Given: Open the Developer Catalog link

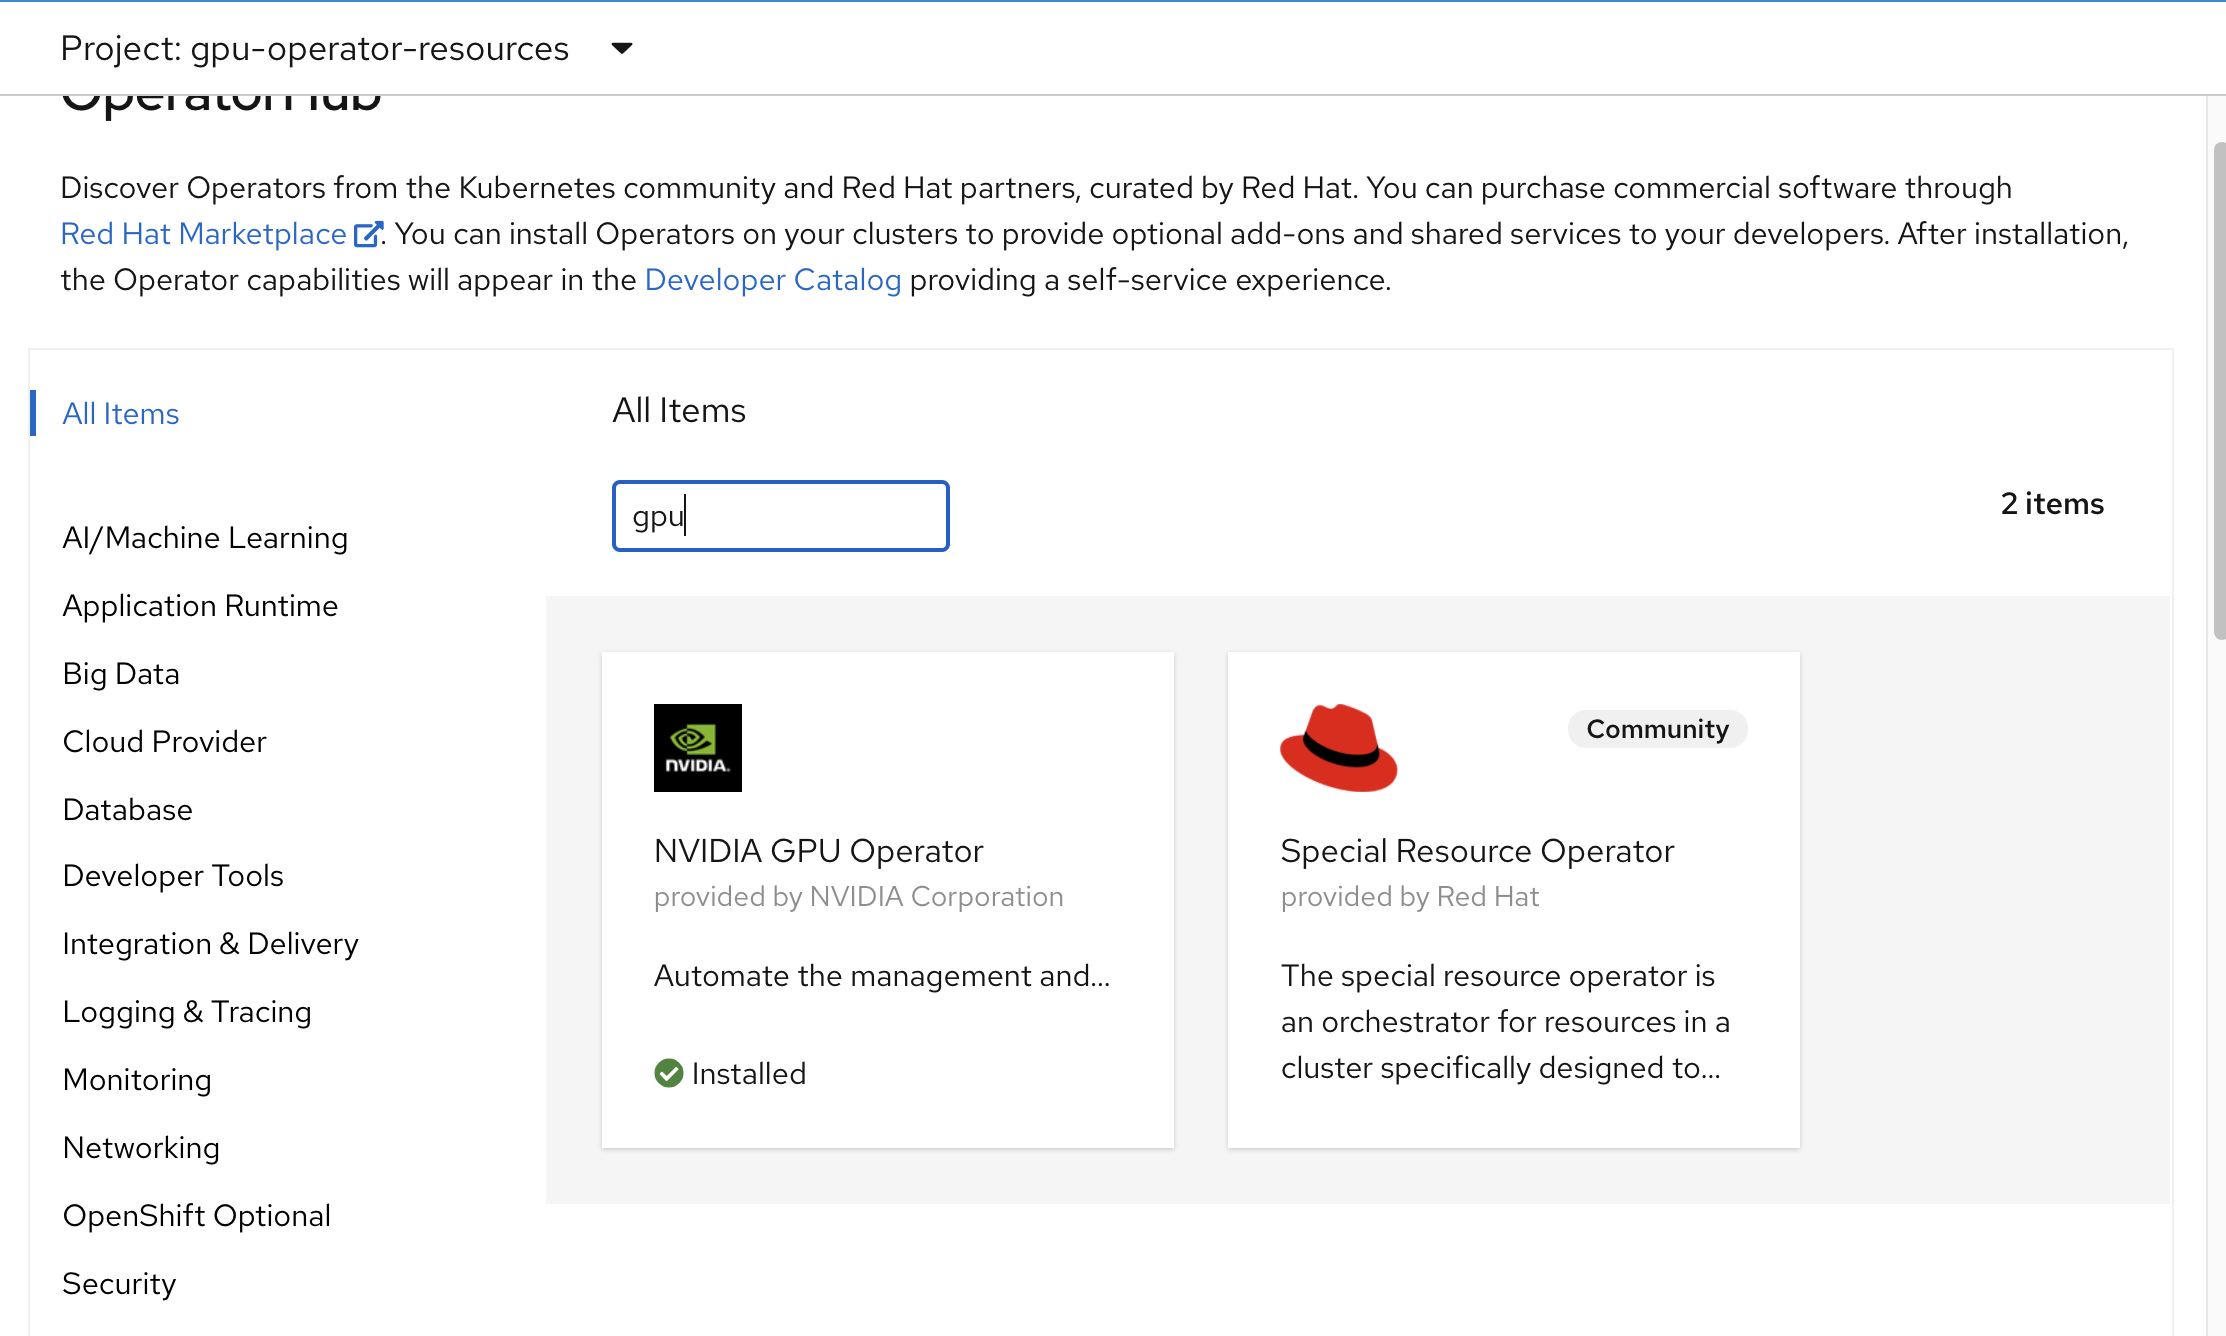Looking at the screenshot, I should click(x=773, y=280).
